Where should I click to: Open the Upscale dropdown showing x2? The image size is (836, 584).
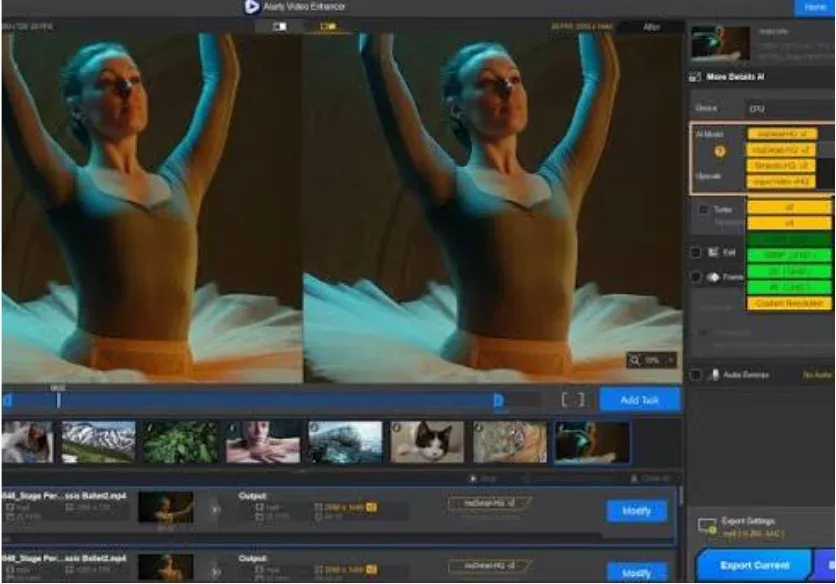789,207
